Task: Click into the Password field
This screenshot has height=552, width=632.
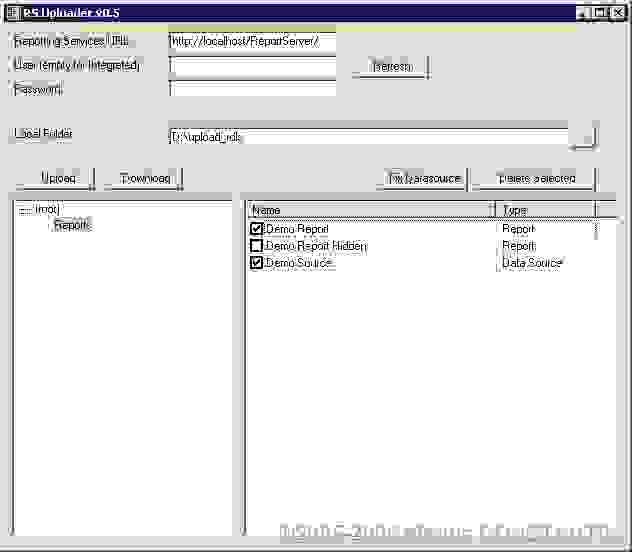Action: (252, 89)
